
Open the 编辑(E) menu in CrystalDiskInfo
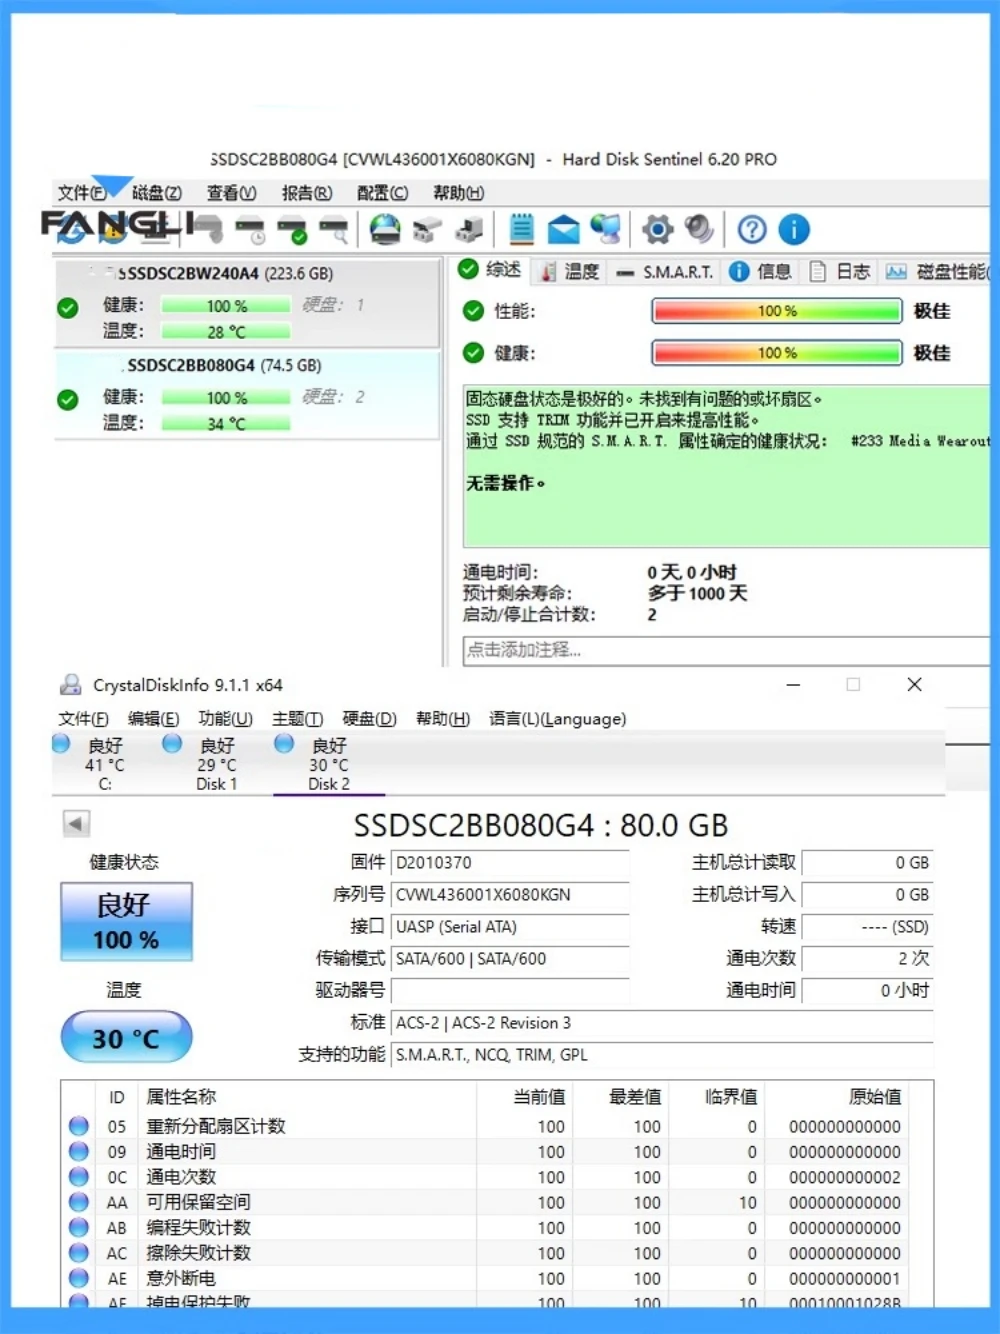pos(154,719)
